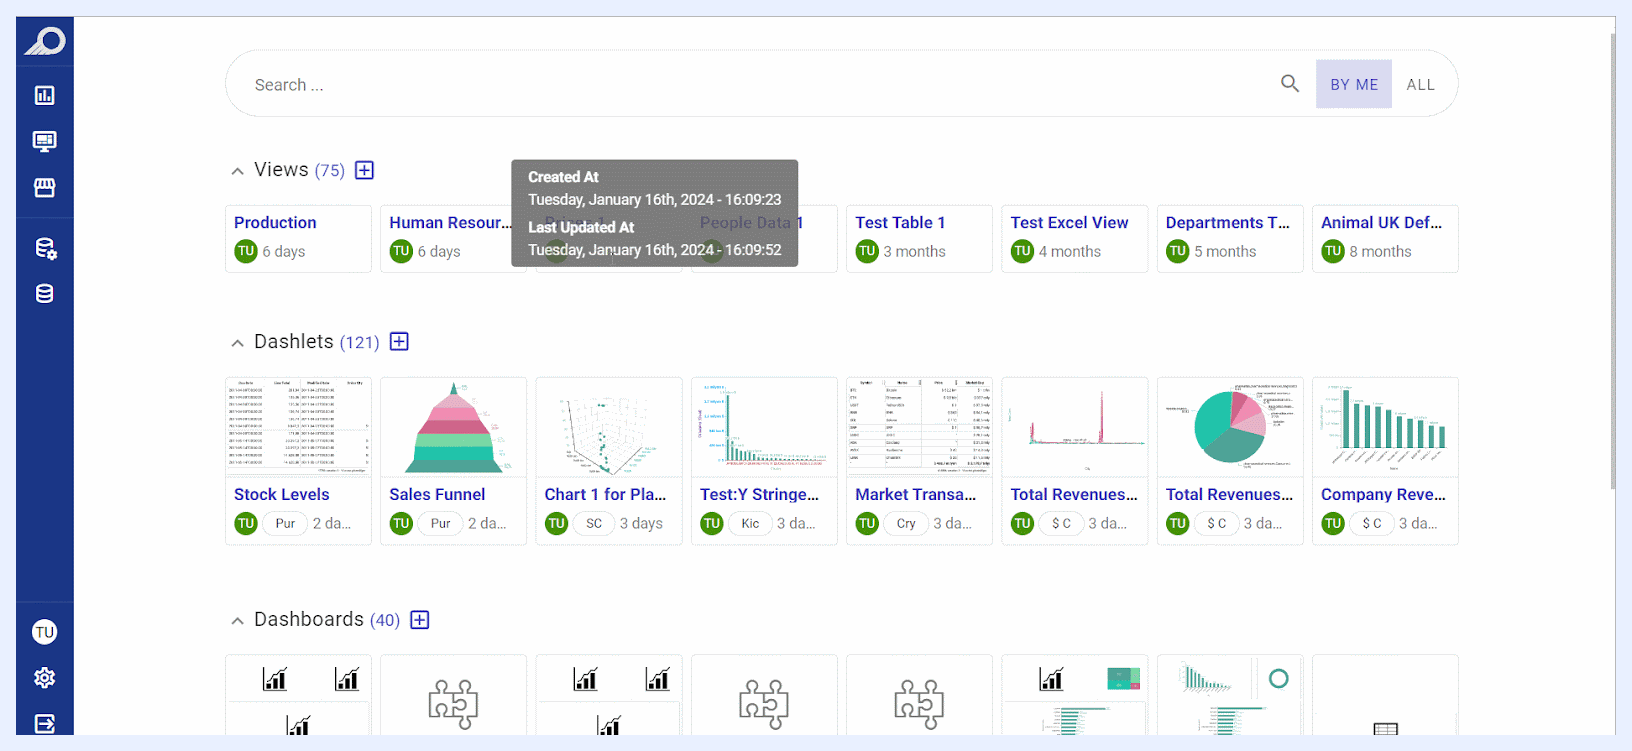Viewport: 1632px width, 751px height.
Task: Collapse the Dashboards section
Action: [x=237, y=621]
